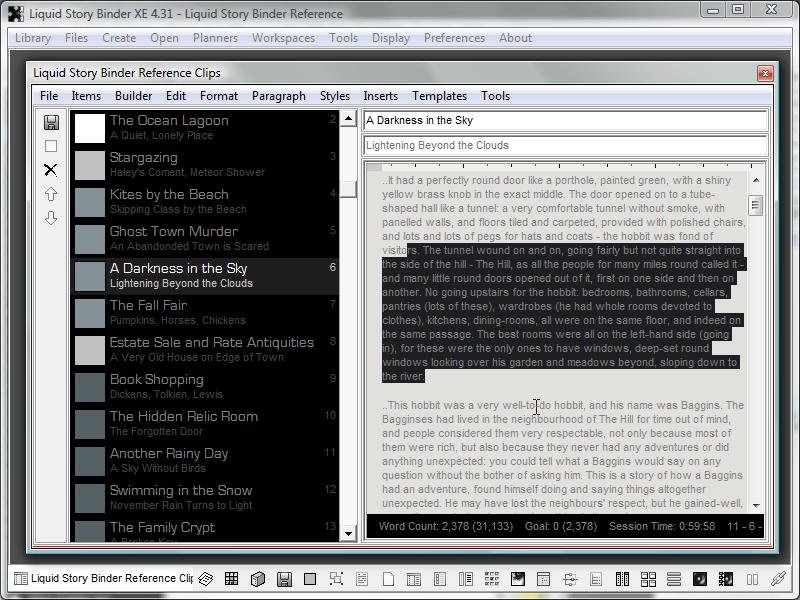Click the clip list scroll down arrow
The image size is (800, 600).
pos(349,534)
